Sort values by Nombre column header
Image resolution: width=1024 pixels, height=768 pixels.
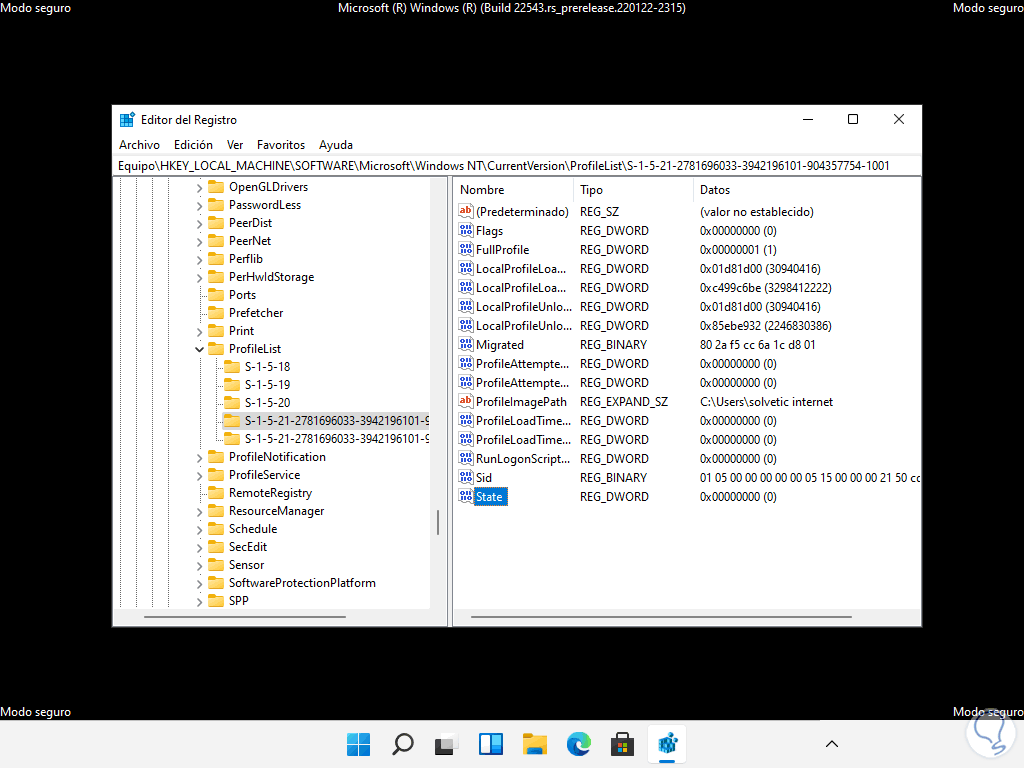pos(513,190)
